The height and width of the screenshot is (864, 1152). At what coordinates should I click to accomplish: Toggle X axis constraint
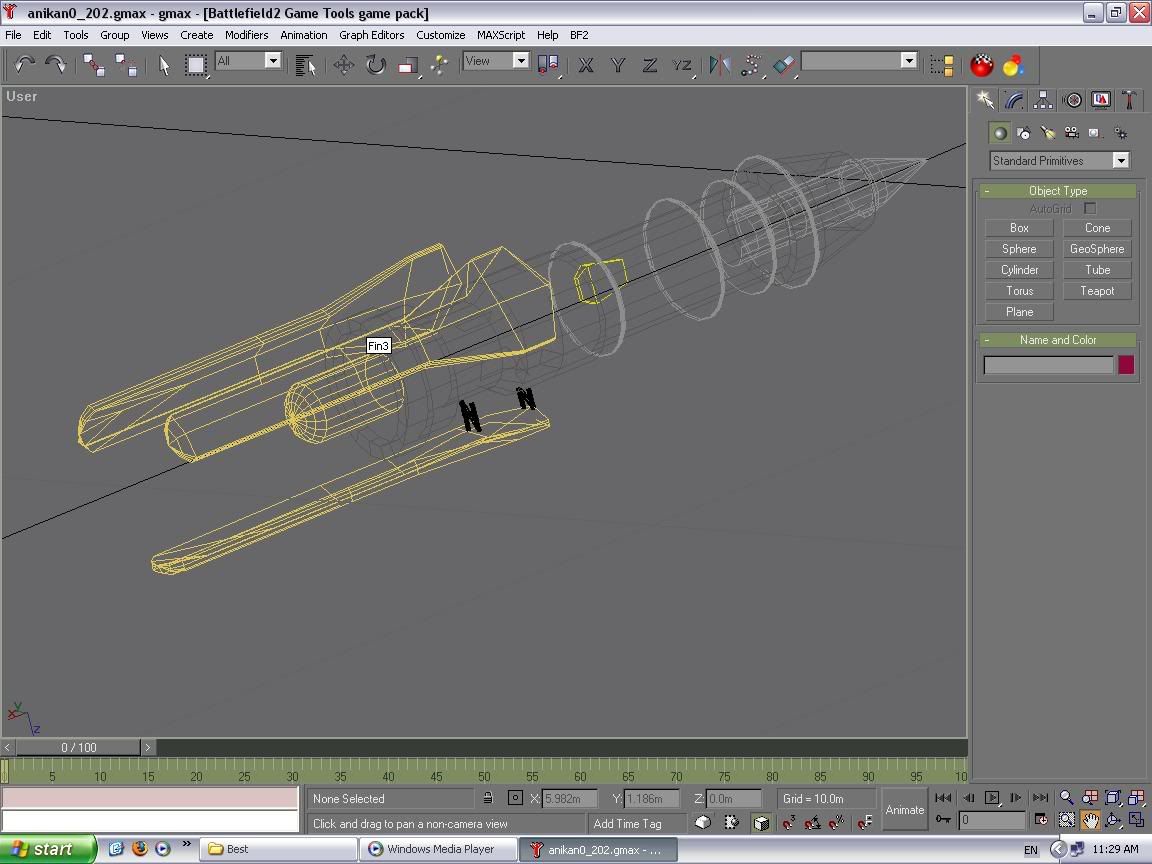pos(586,65)
